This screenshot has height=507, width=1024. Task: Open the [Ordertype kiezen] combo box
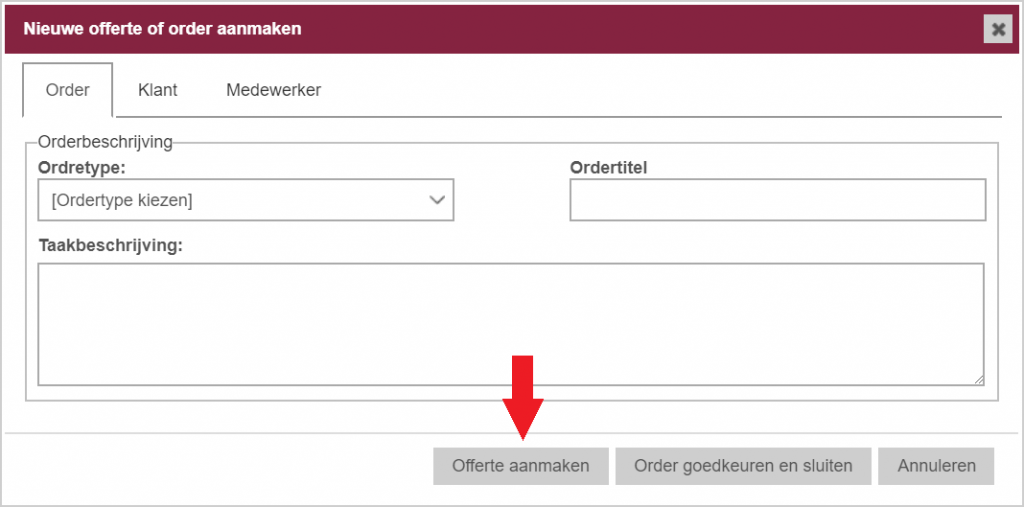click(246, 200)
